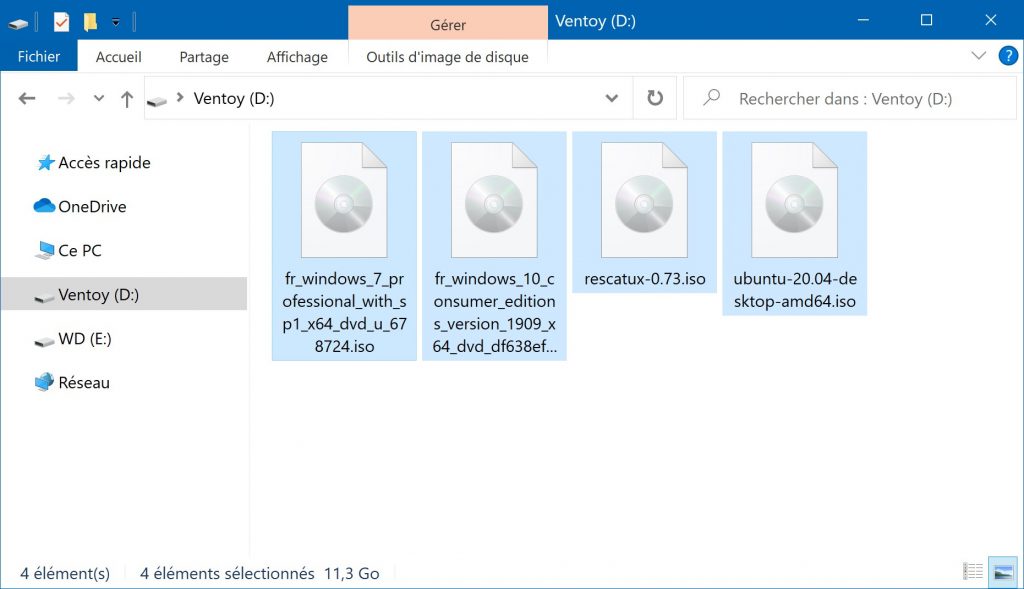Screen dimensions: 1024x589
Task: Minimize the Ventoy (D:) window
Action: pyautogui.click(x=863, y=20)
